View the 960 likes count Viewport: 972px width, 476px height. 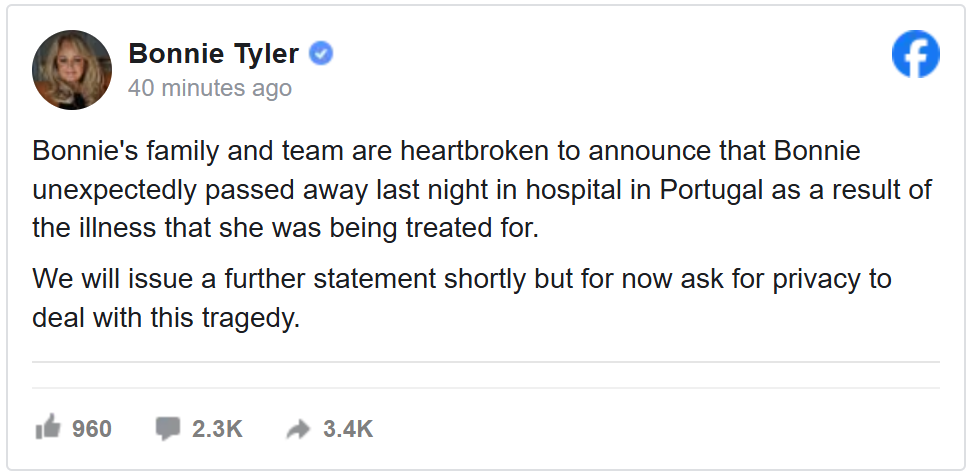click(92, 429)
